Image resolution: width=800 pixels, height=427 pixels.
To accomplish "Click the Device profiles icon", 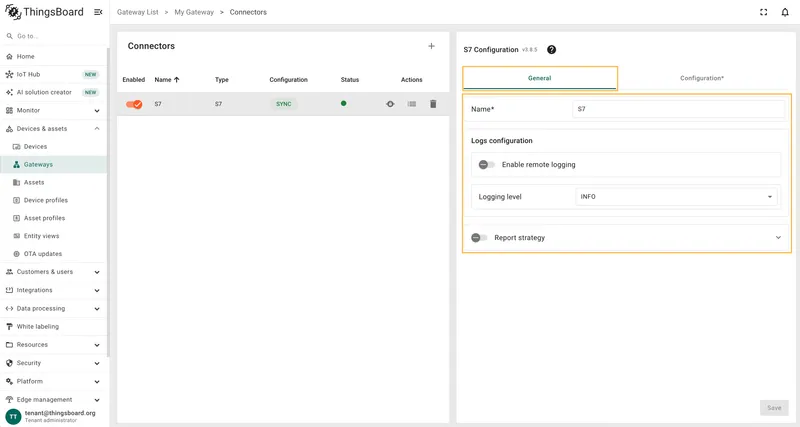I will (x=16, y=200).
